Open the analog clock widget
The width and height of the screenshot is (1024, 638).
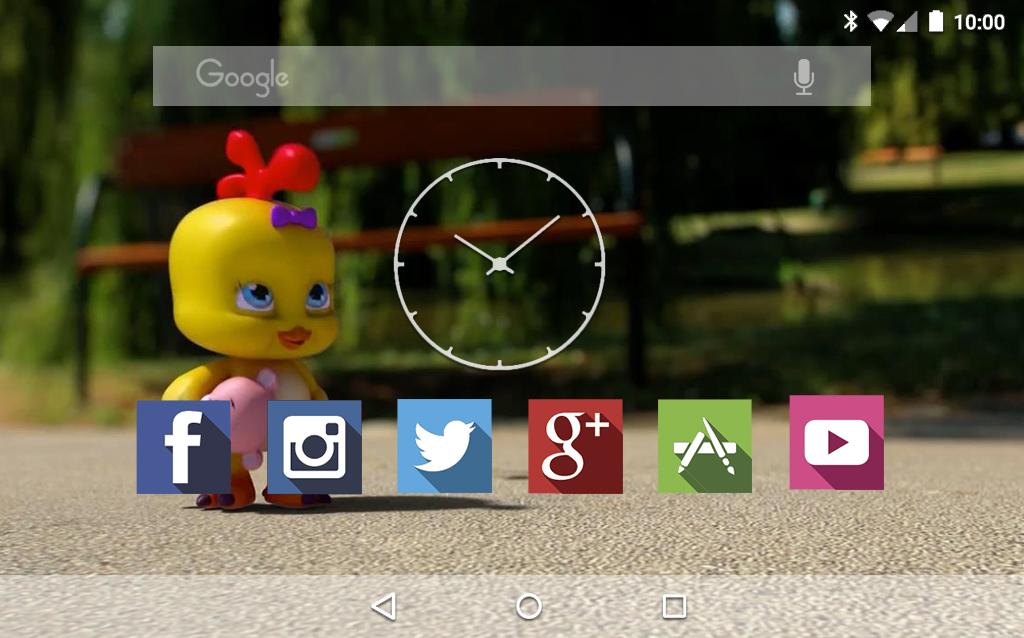pyautogui.click(x=500, y=264)
